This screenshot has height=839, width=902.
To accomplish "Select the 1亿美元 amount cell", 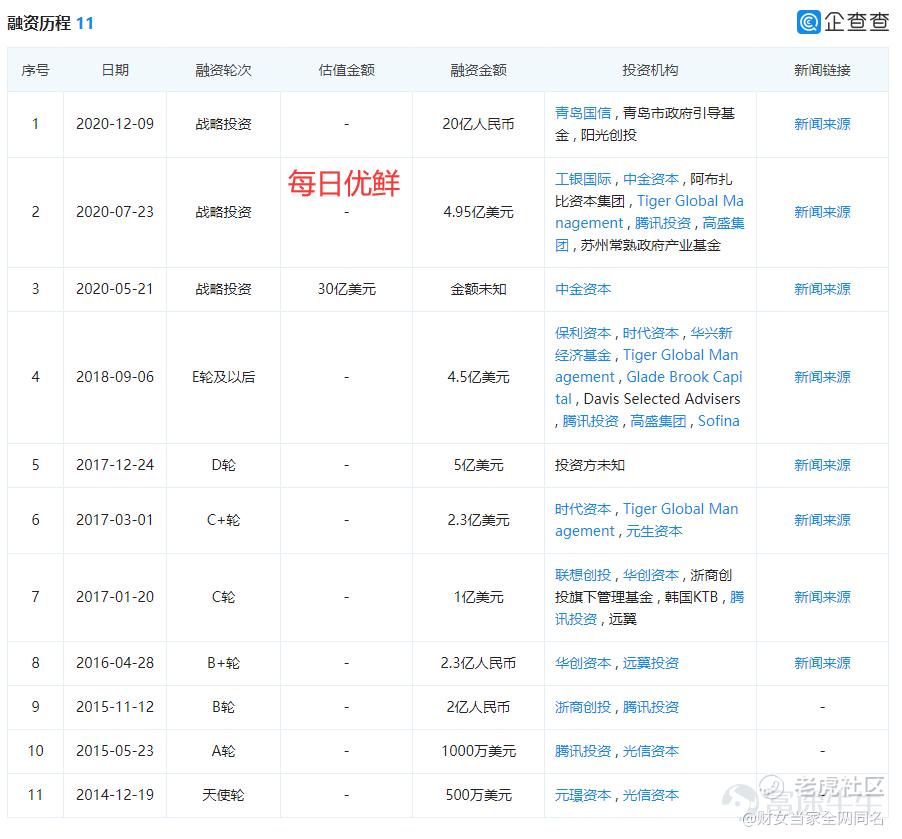I will tap(478, 597).
